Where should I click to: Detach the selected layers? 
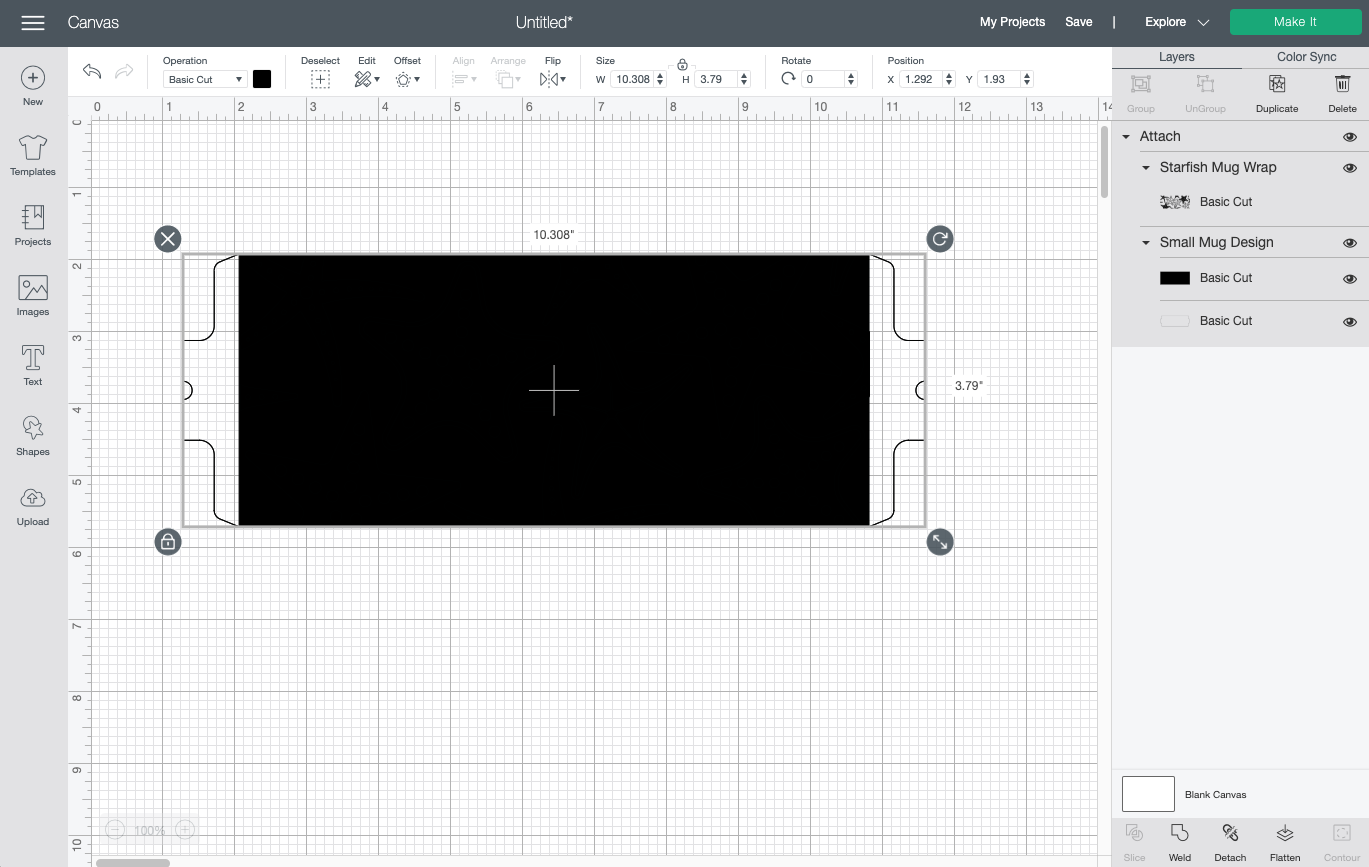click(1230, 842)
